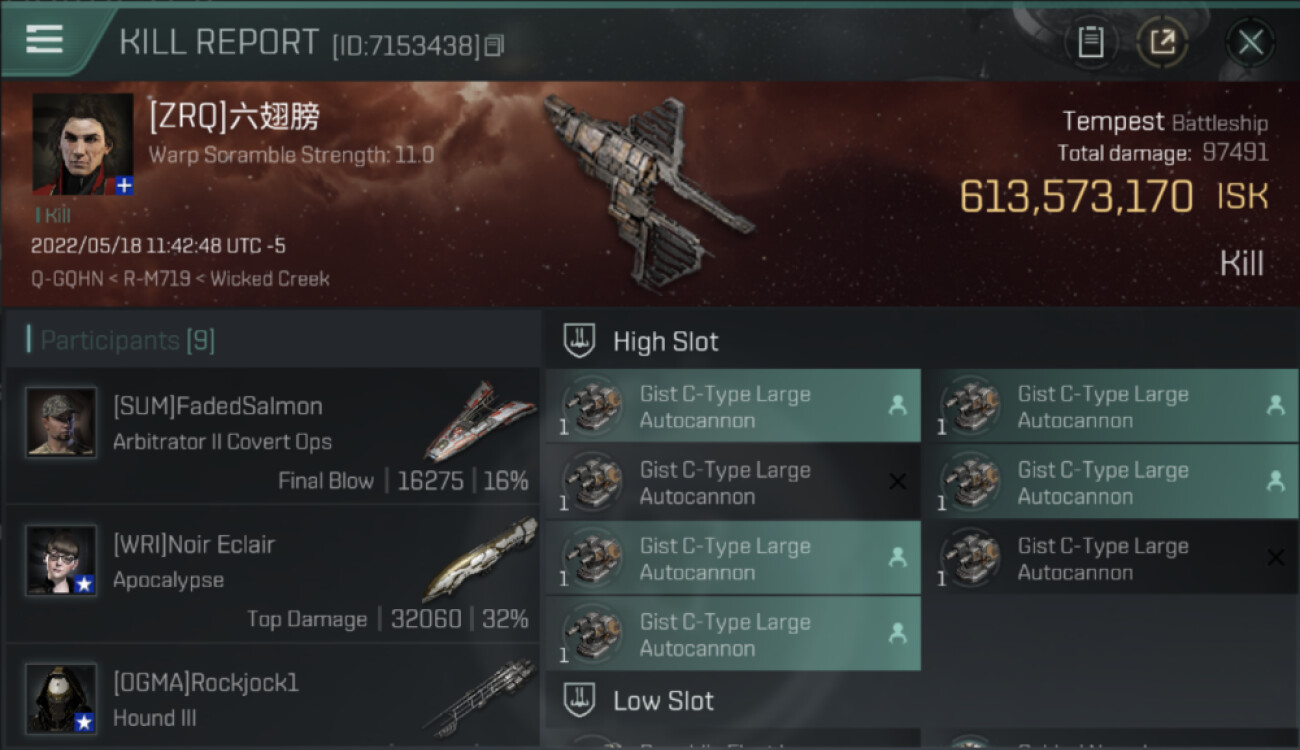Select the Tempest ship image
This screenshot has width=1300, height=750.
click(648, 190)
